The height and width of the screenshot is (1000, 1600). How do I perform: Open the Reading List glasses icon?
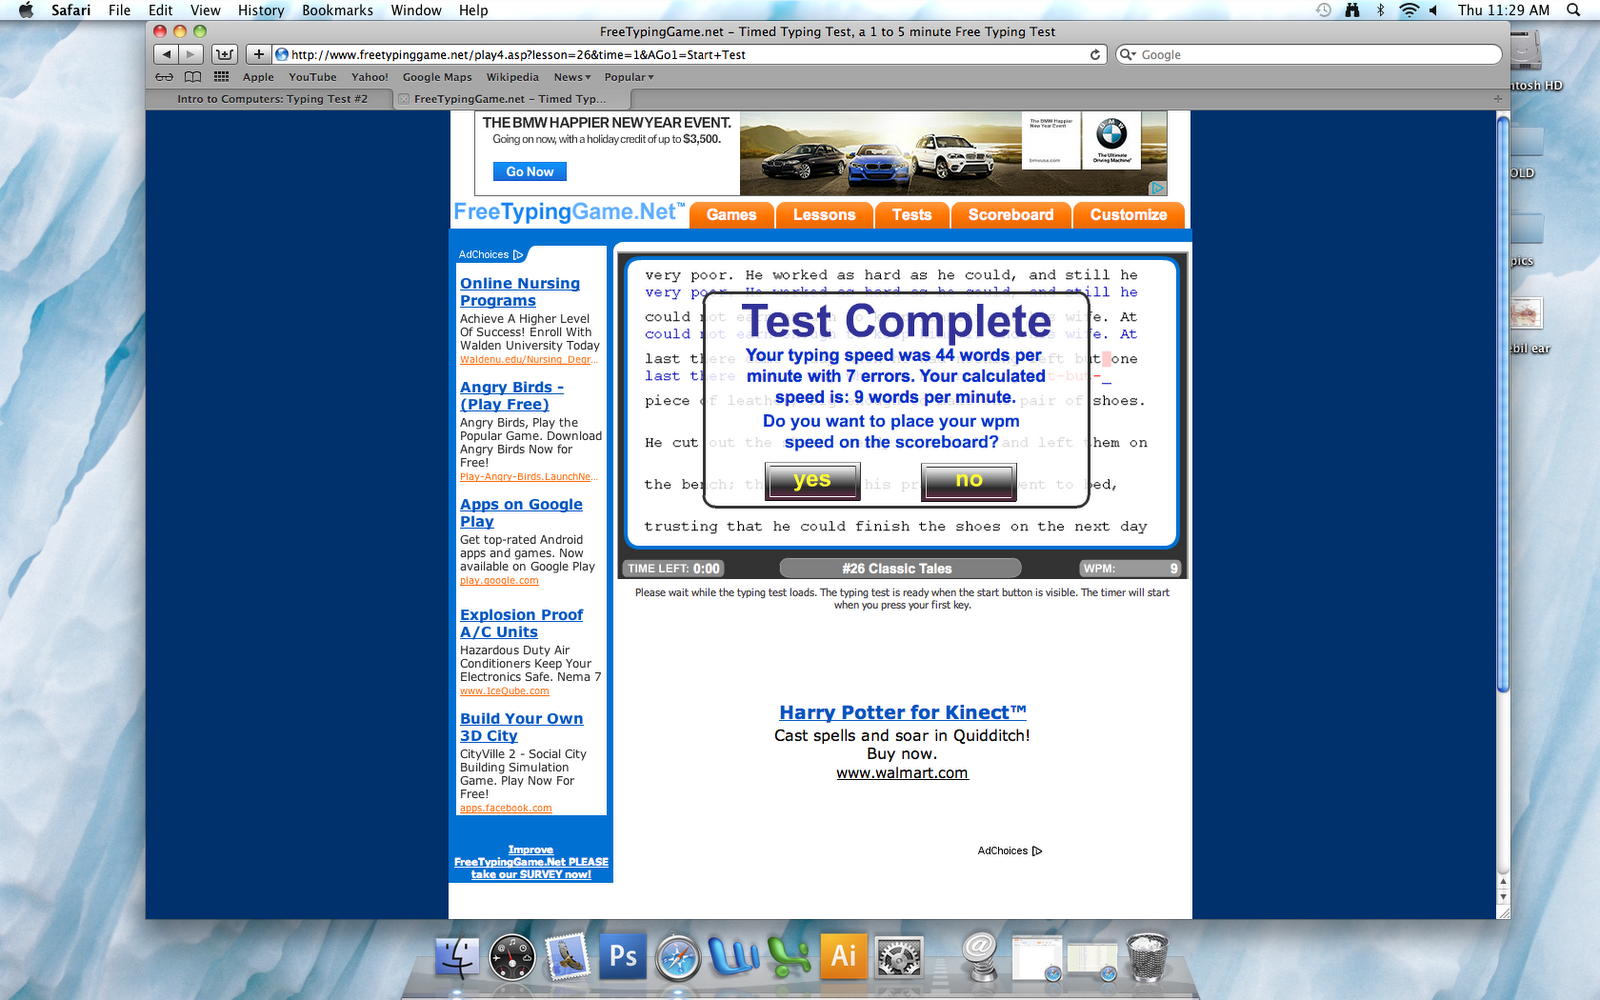pyautogui.click(x=164, y=77)
